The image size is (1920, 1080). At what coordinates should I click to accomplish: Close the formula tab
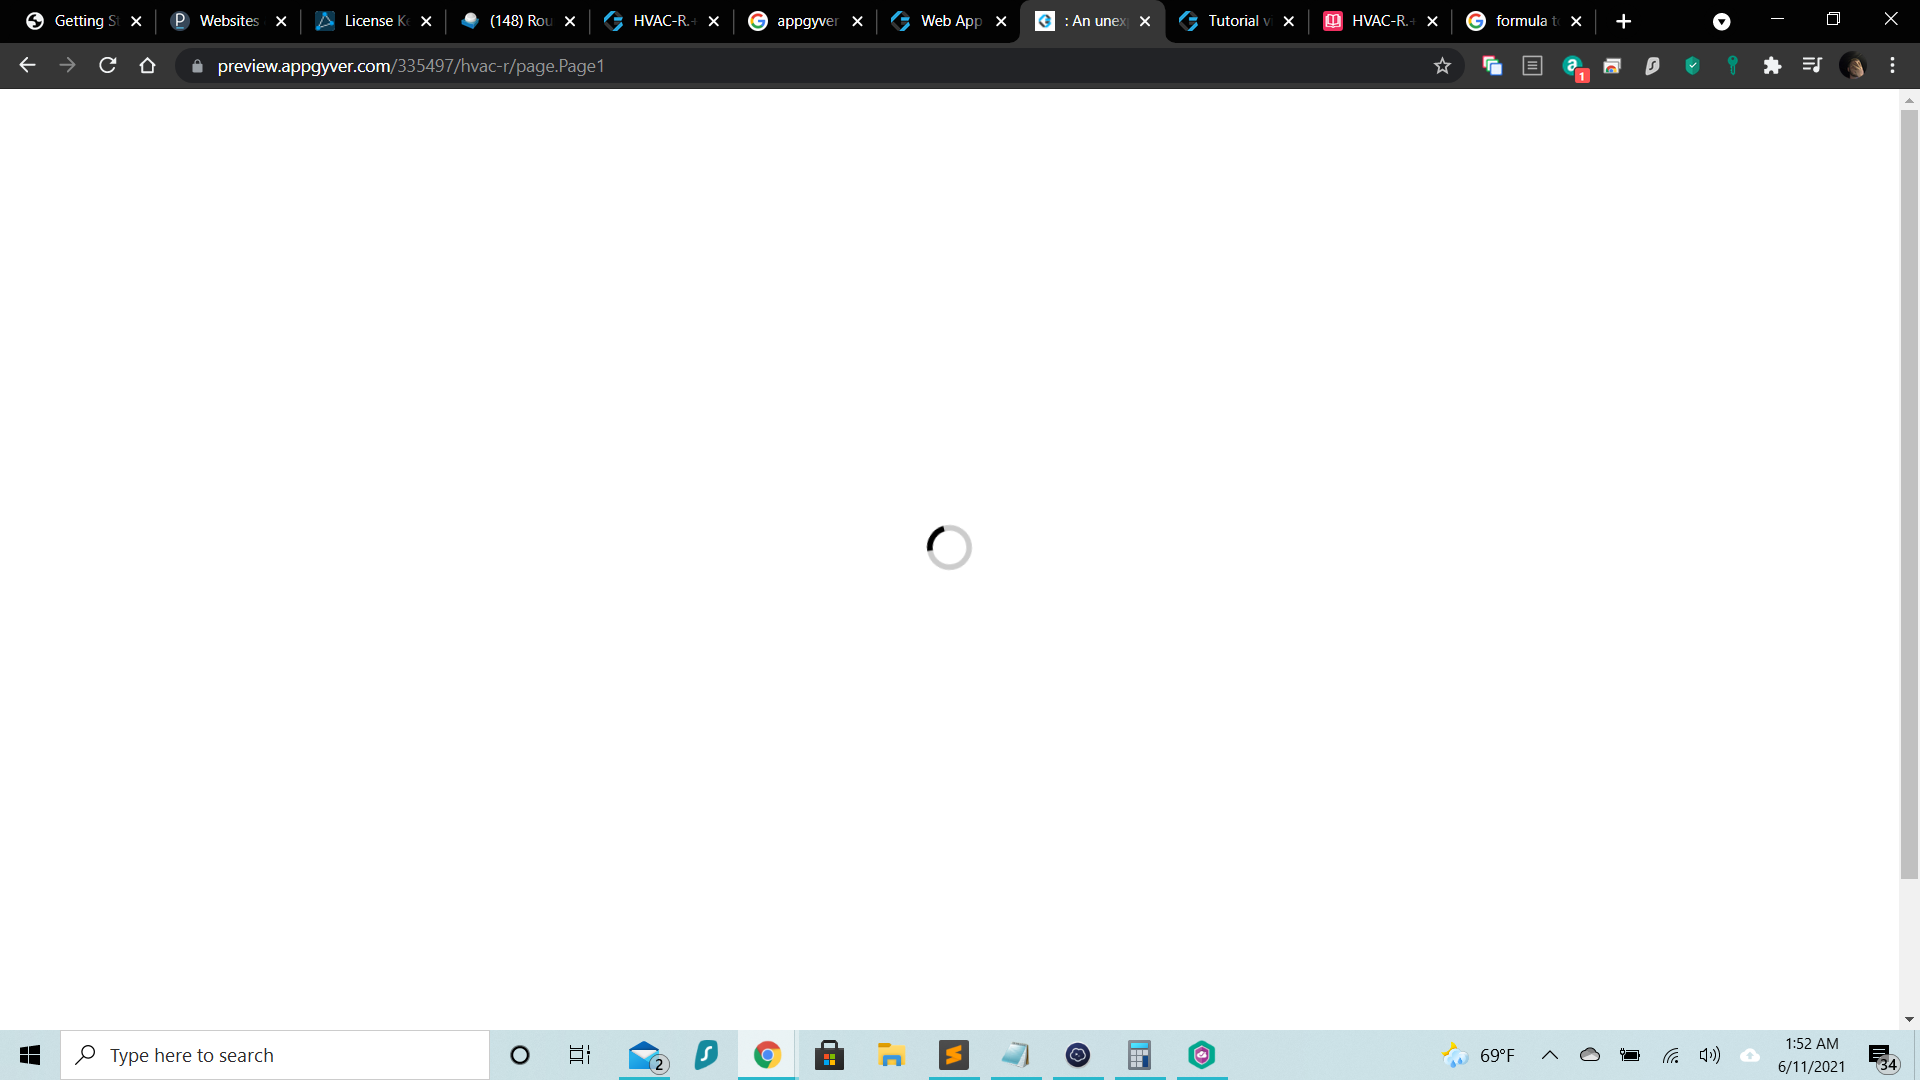click(1576, 21)
